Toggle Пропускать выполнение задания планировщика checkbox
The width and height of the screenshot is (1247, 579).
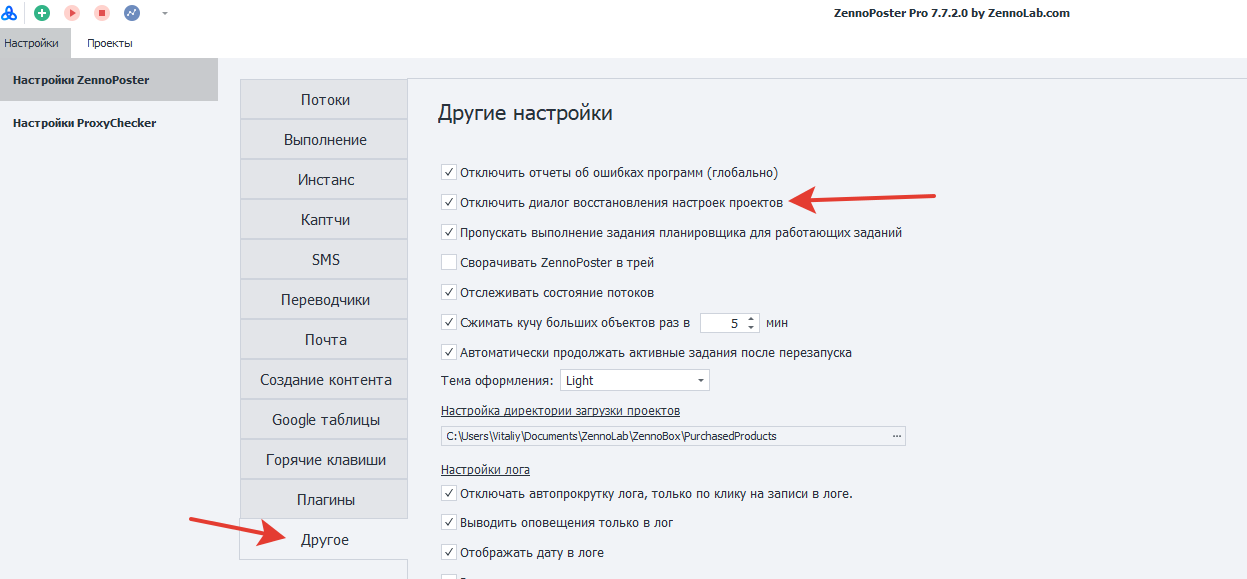click(449, 232)
